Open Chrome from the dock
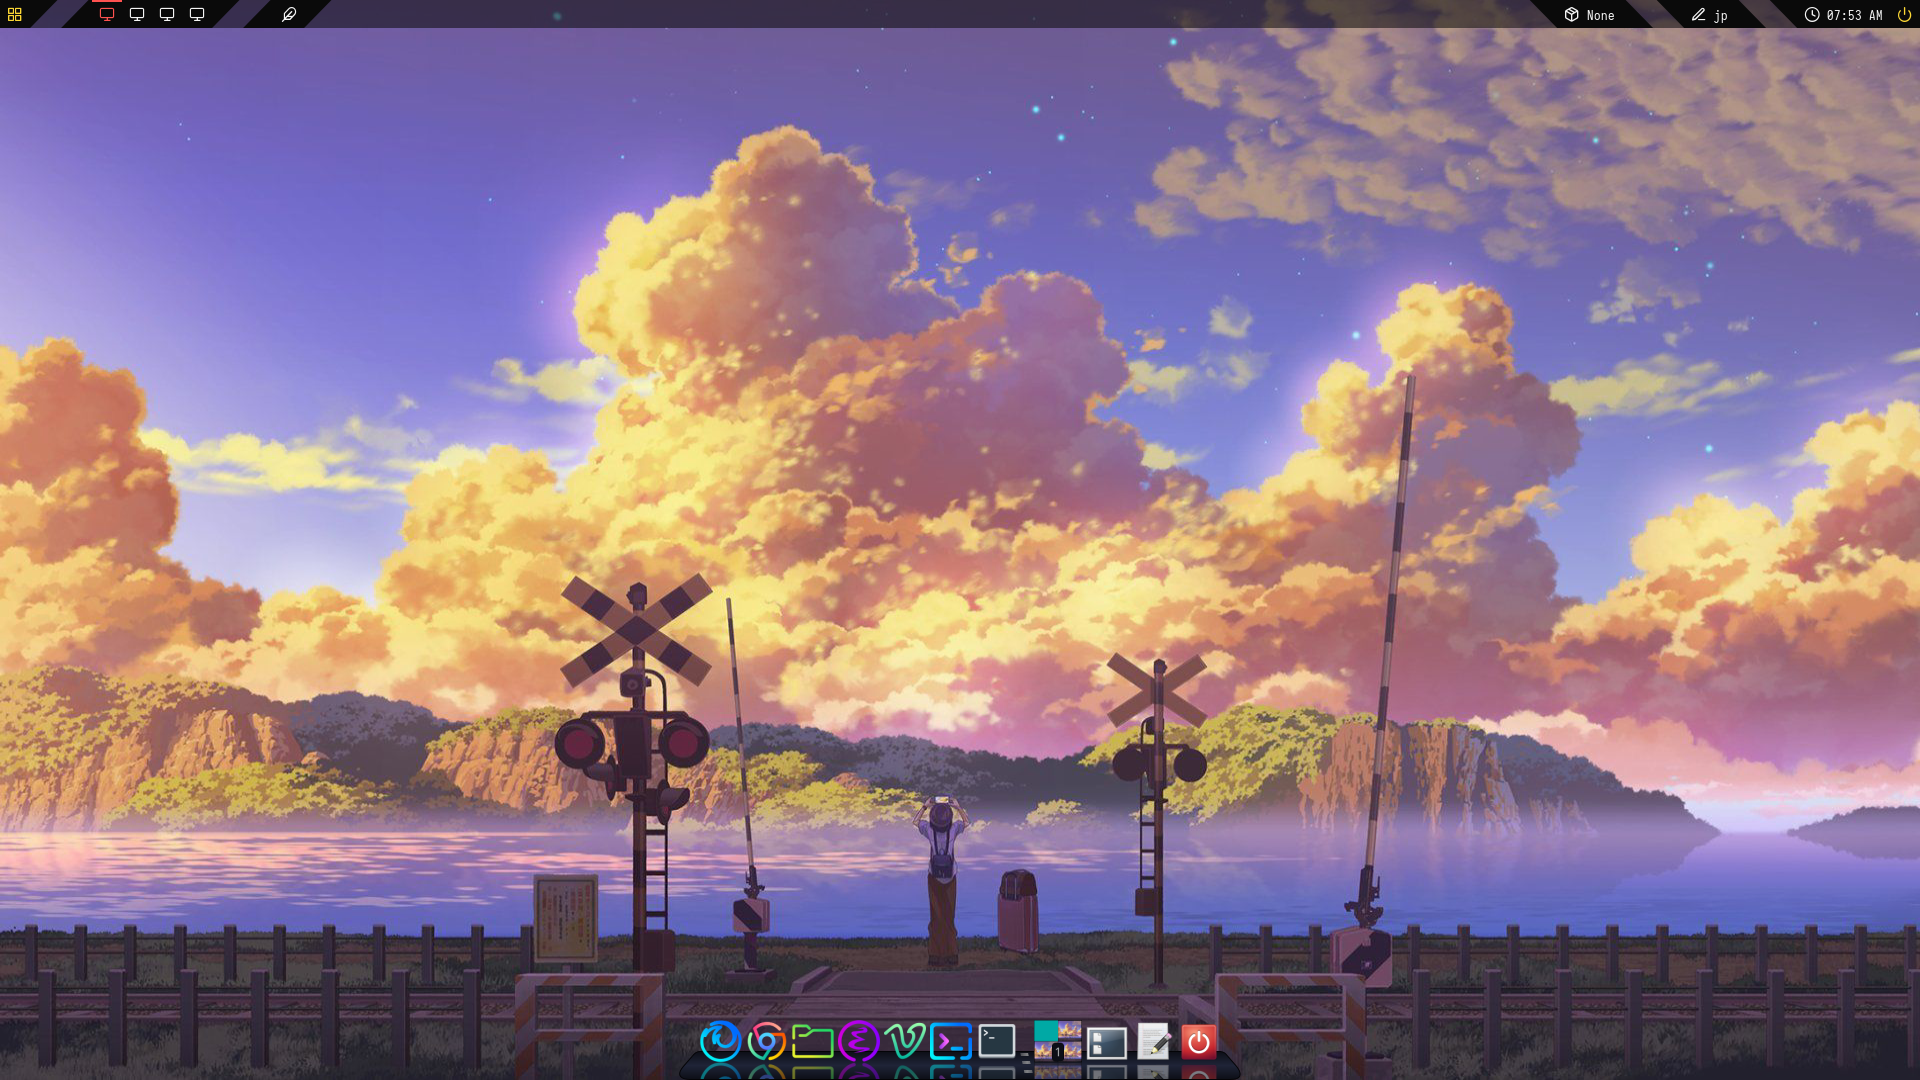The height and width of the screenshot is (1080, 1920). tap(766, 1041)
